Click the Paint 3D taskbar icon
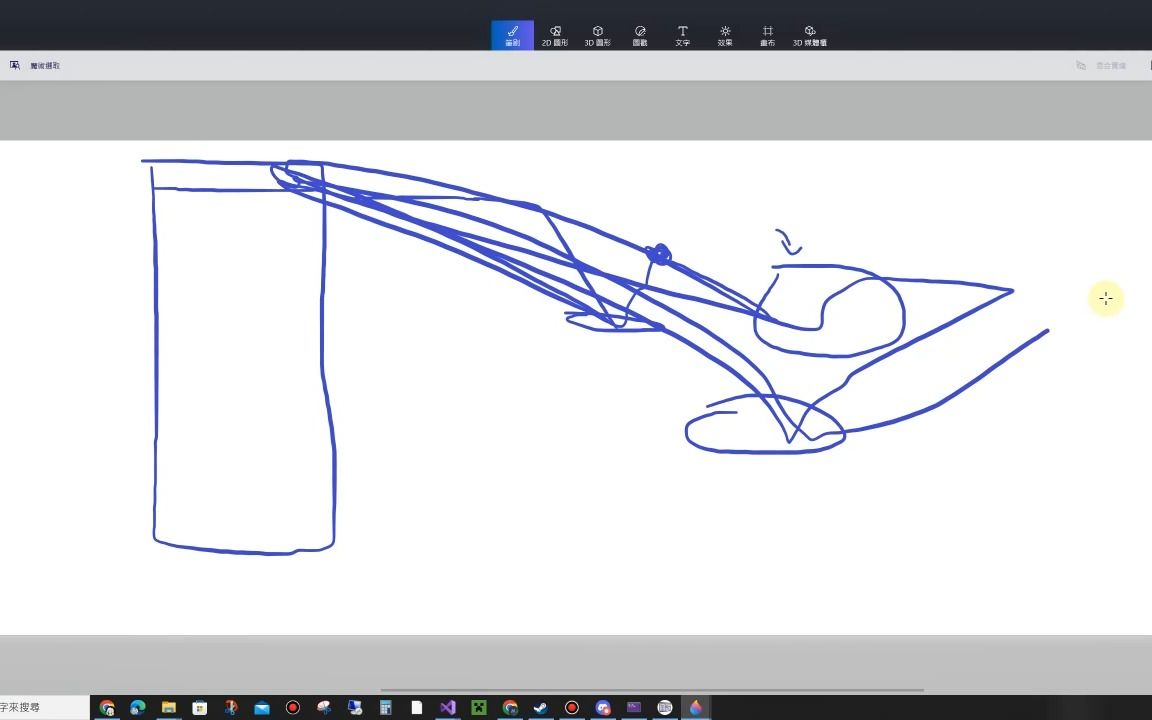The width and height of the screenshot is (1152, 720). [695, 708]
